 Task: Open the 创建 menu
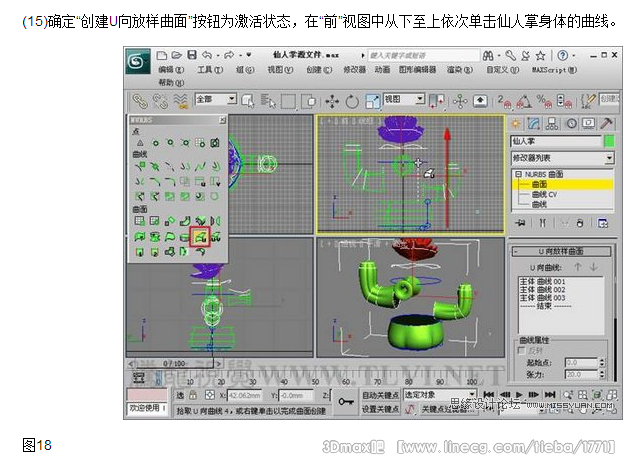coord(319,70)
